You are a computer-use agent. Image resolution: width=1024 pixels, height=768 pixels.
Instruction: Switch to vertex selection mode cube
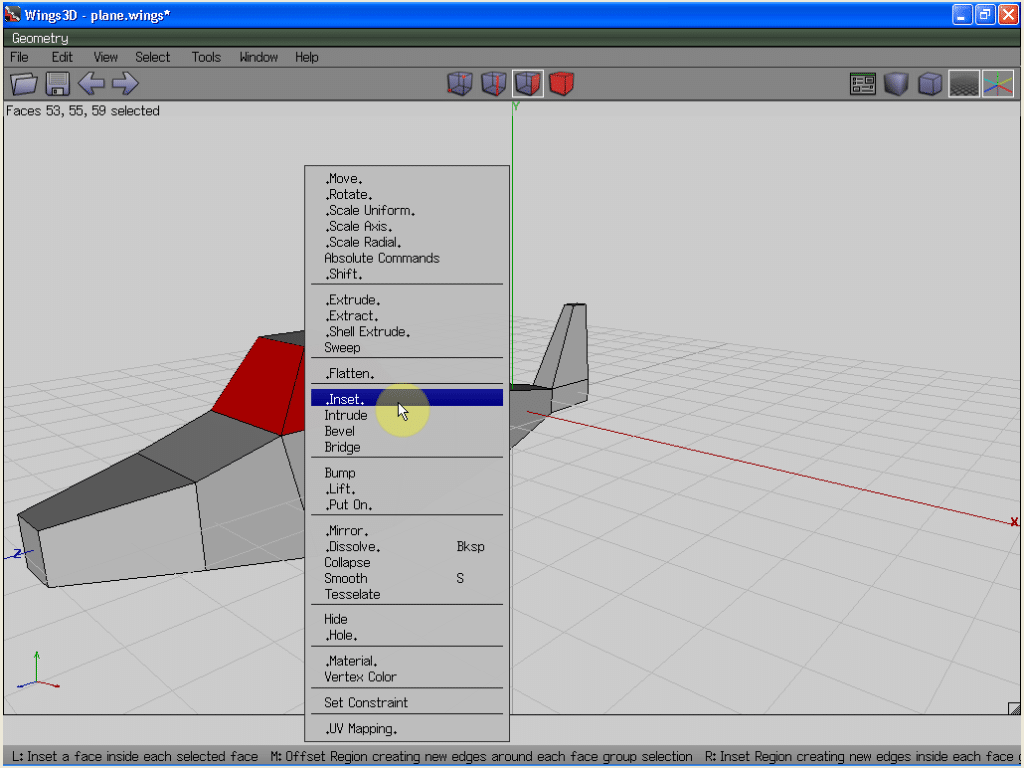pyautogui.click(x=460, y=84)
